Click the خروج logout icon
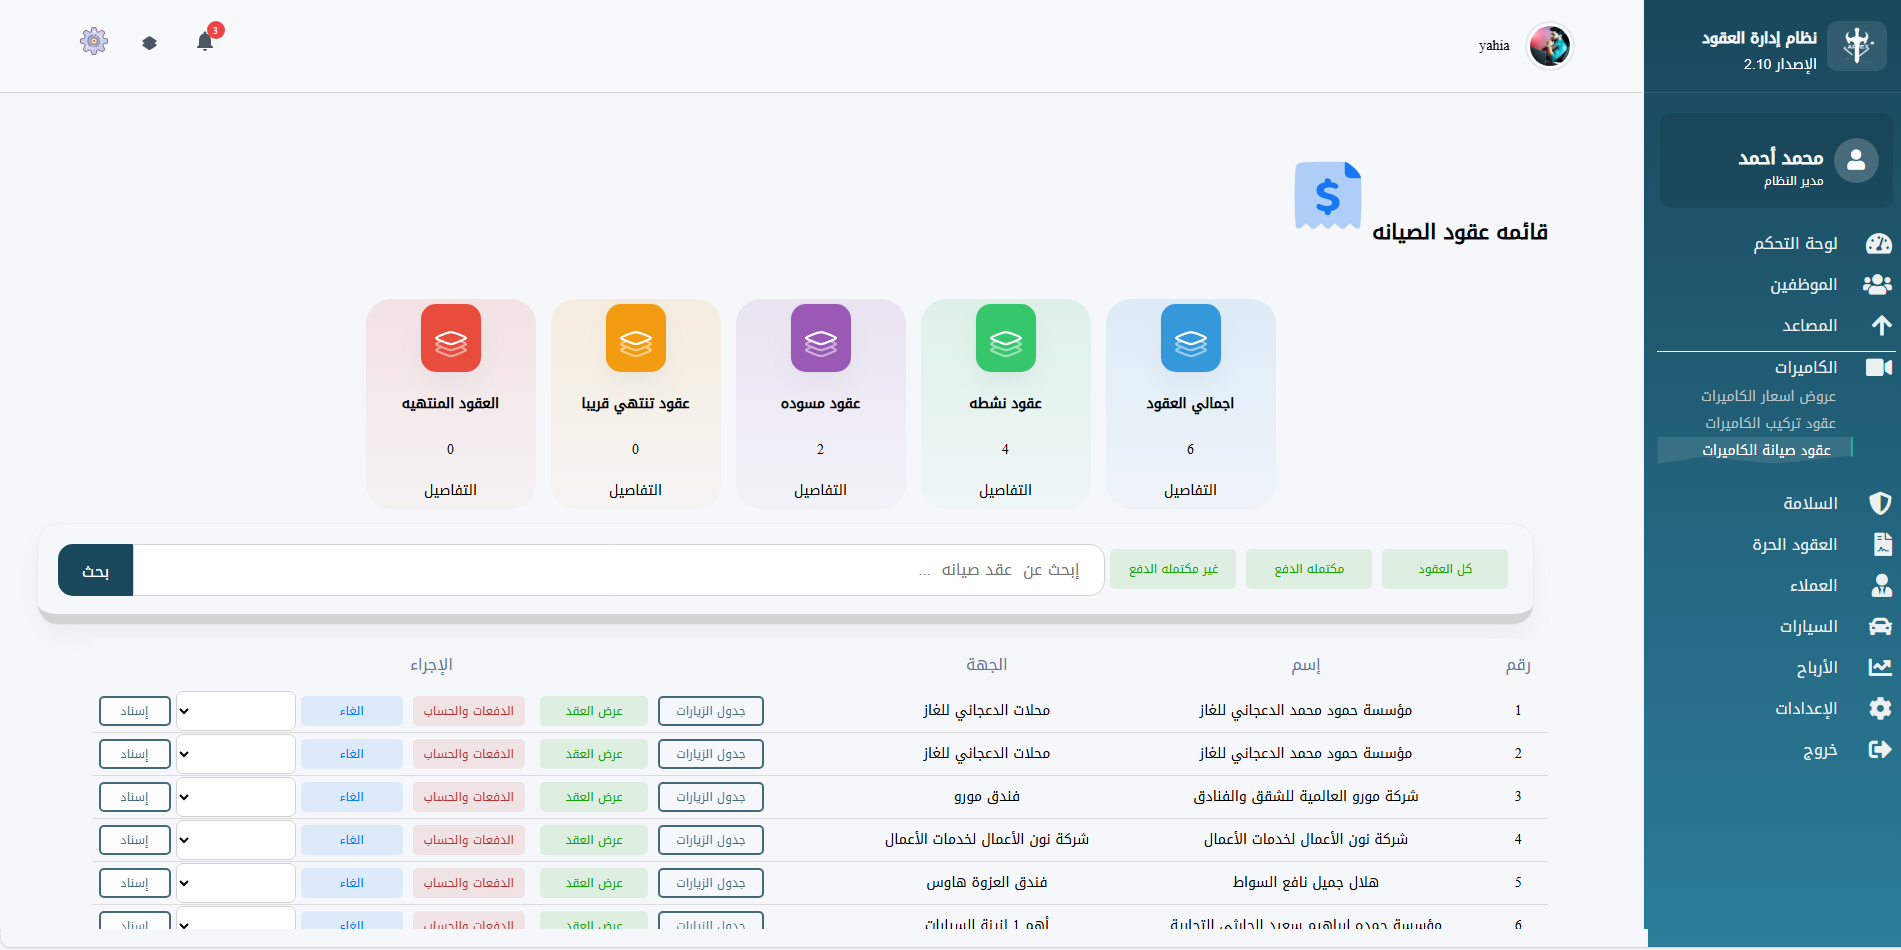1901x950 pixels. 1879,749
